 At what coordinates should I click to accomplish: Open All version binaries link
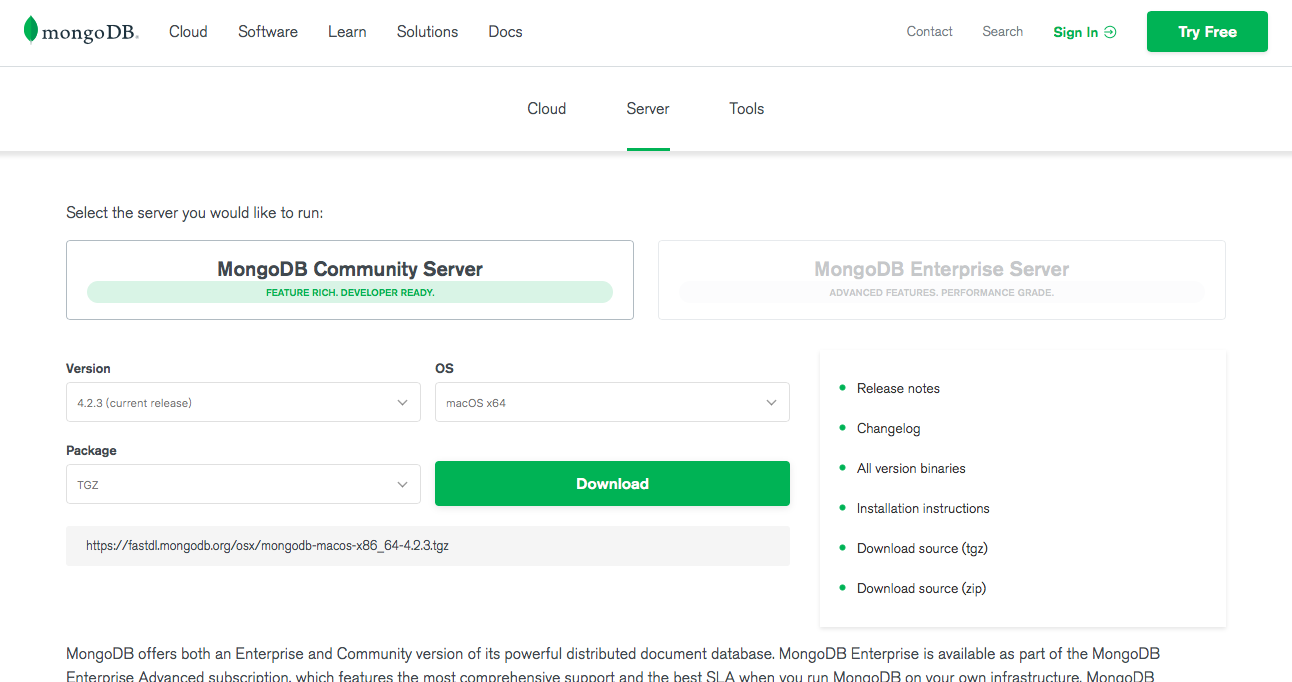coord(911,468)
